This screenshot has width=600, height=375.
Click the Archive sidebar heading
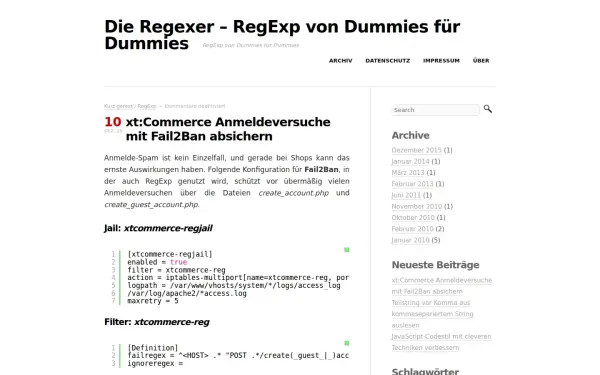[x=410, y=135]
